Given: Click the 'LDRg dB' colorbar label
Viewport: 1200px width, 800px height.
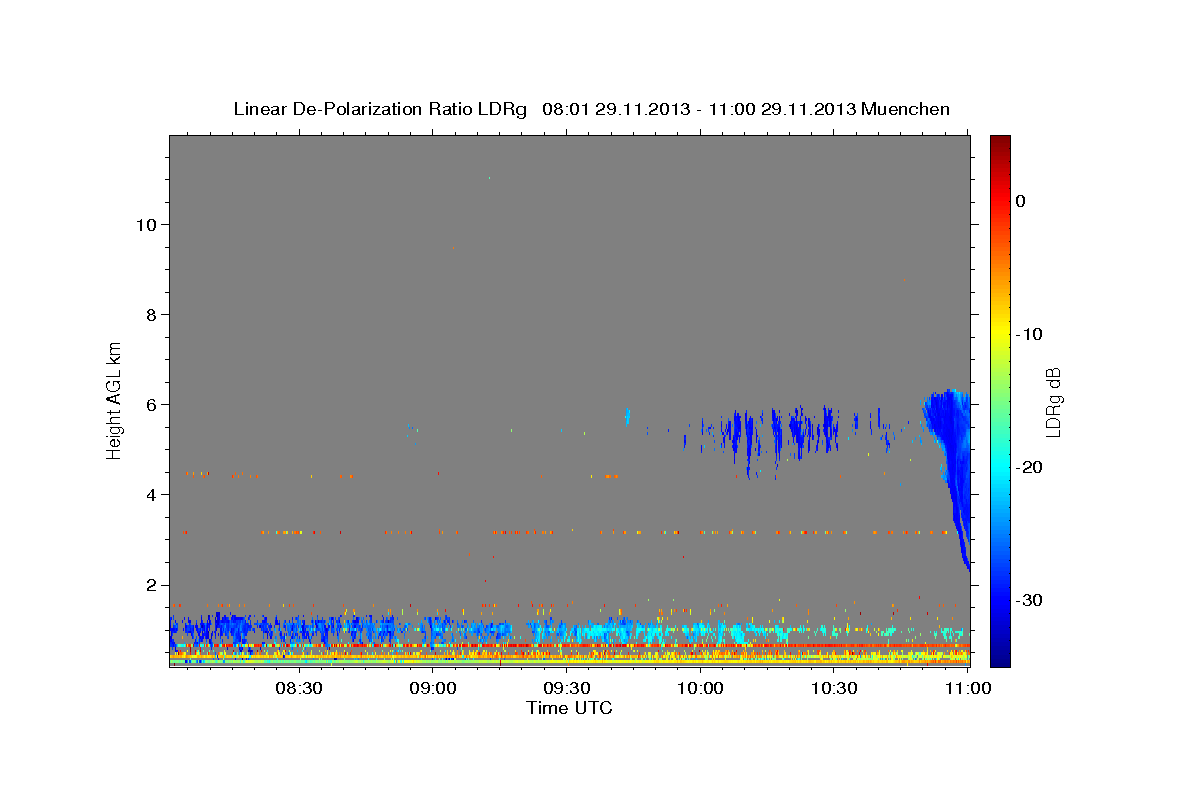Looking at the screenshot, I should [x=1053, y=401].
